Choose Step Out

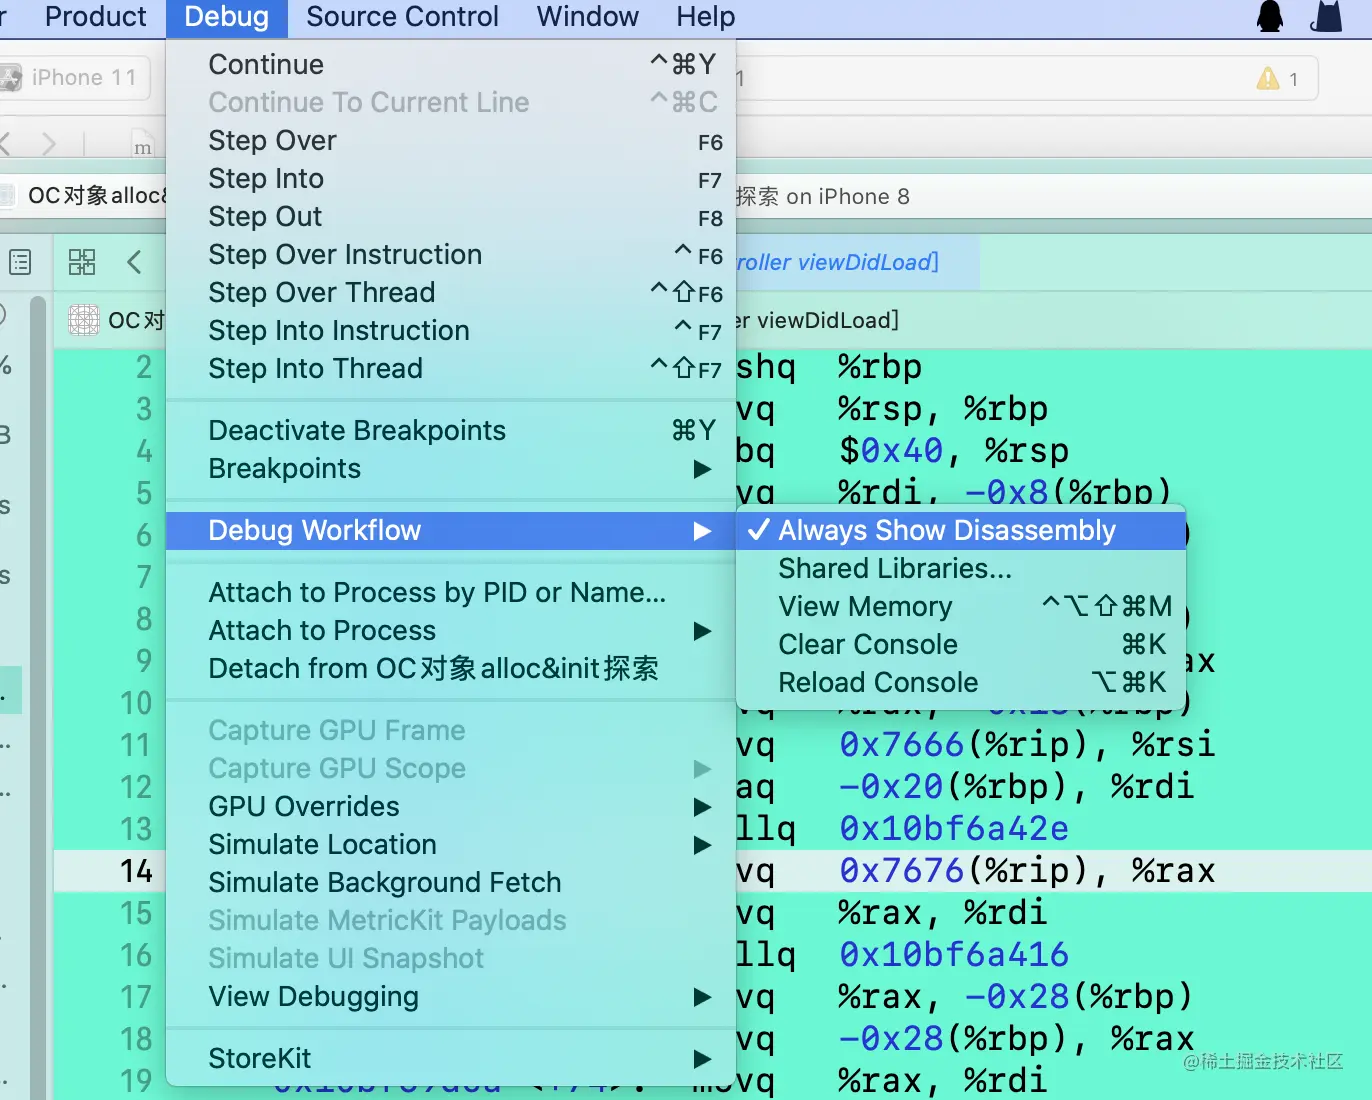click(451, 216)
